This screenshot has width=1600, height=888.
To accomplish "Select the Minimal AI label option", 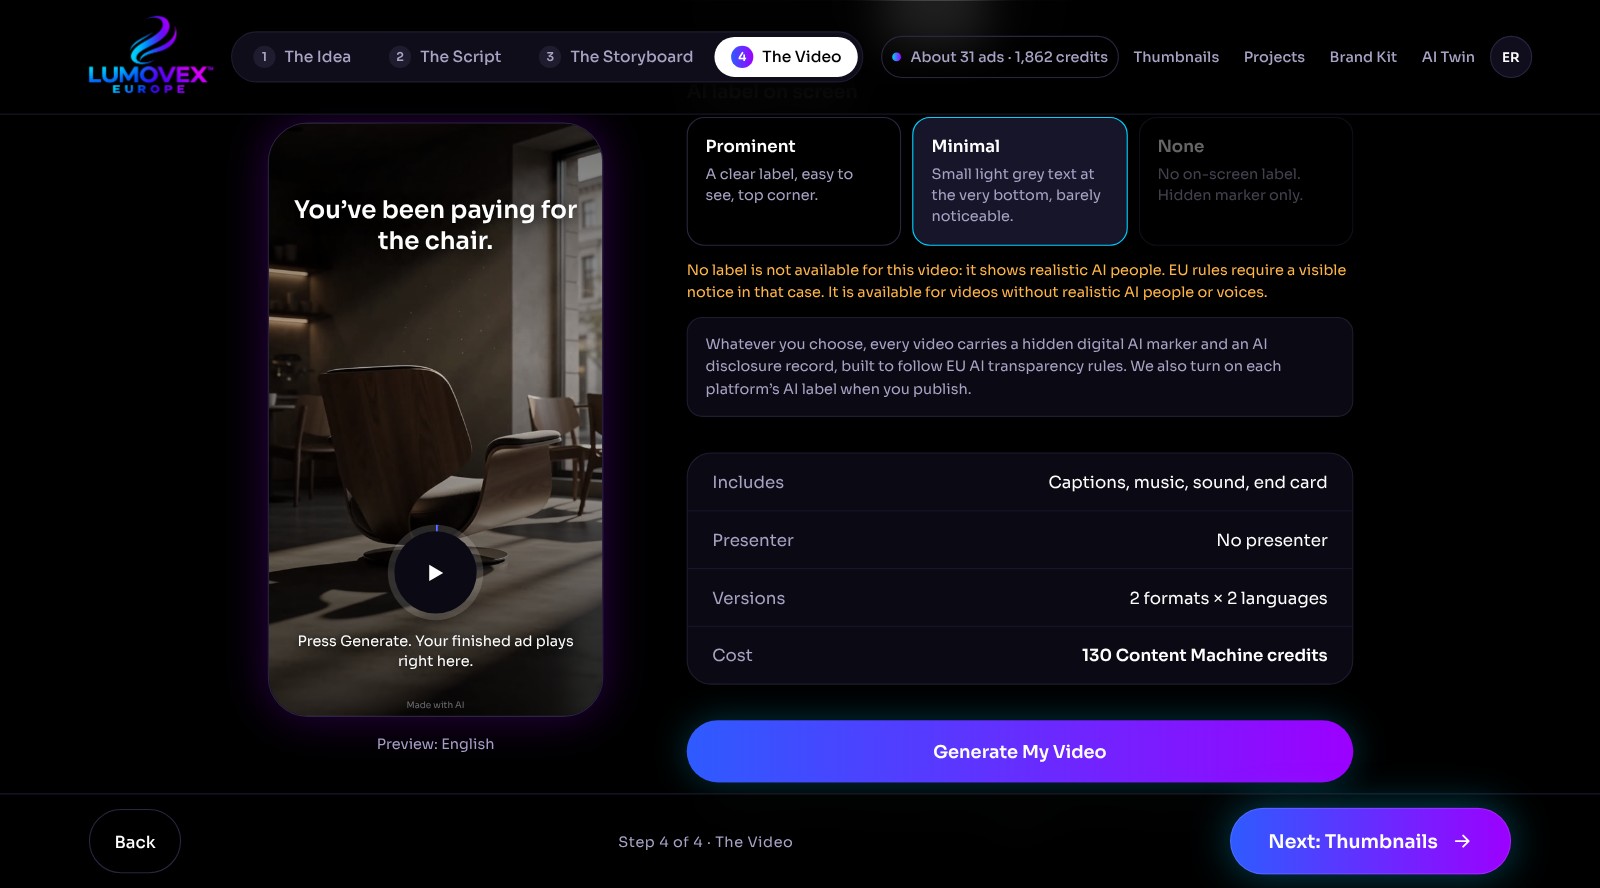I will (x=1020, y=181).
